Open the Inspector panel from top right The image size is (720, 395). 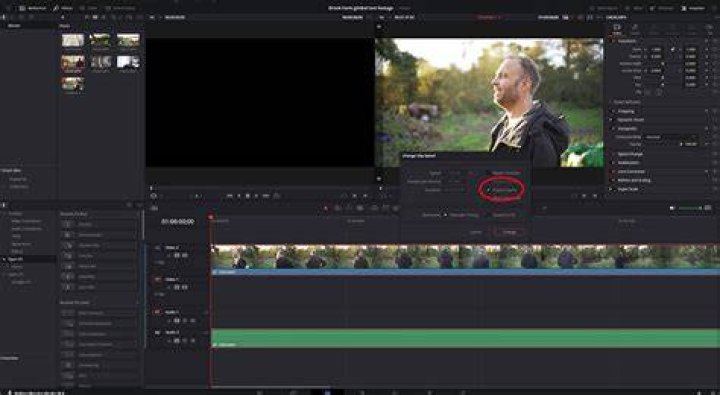click(693, 8)
